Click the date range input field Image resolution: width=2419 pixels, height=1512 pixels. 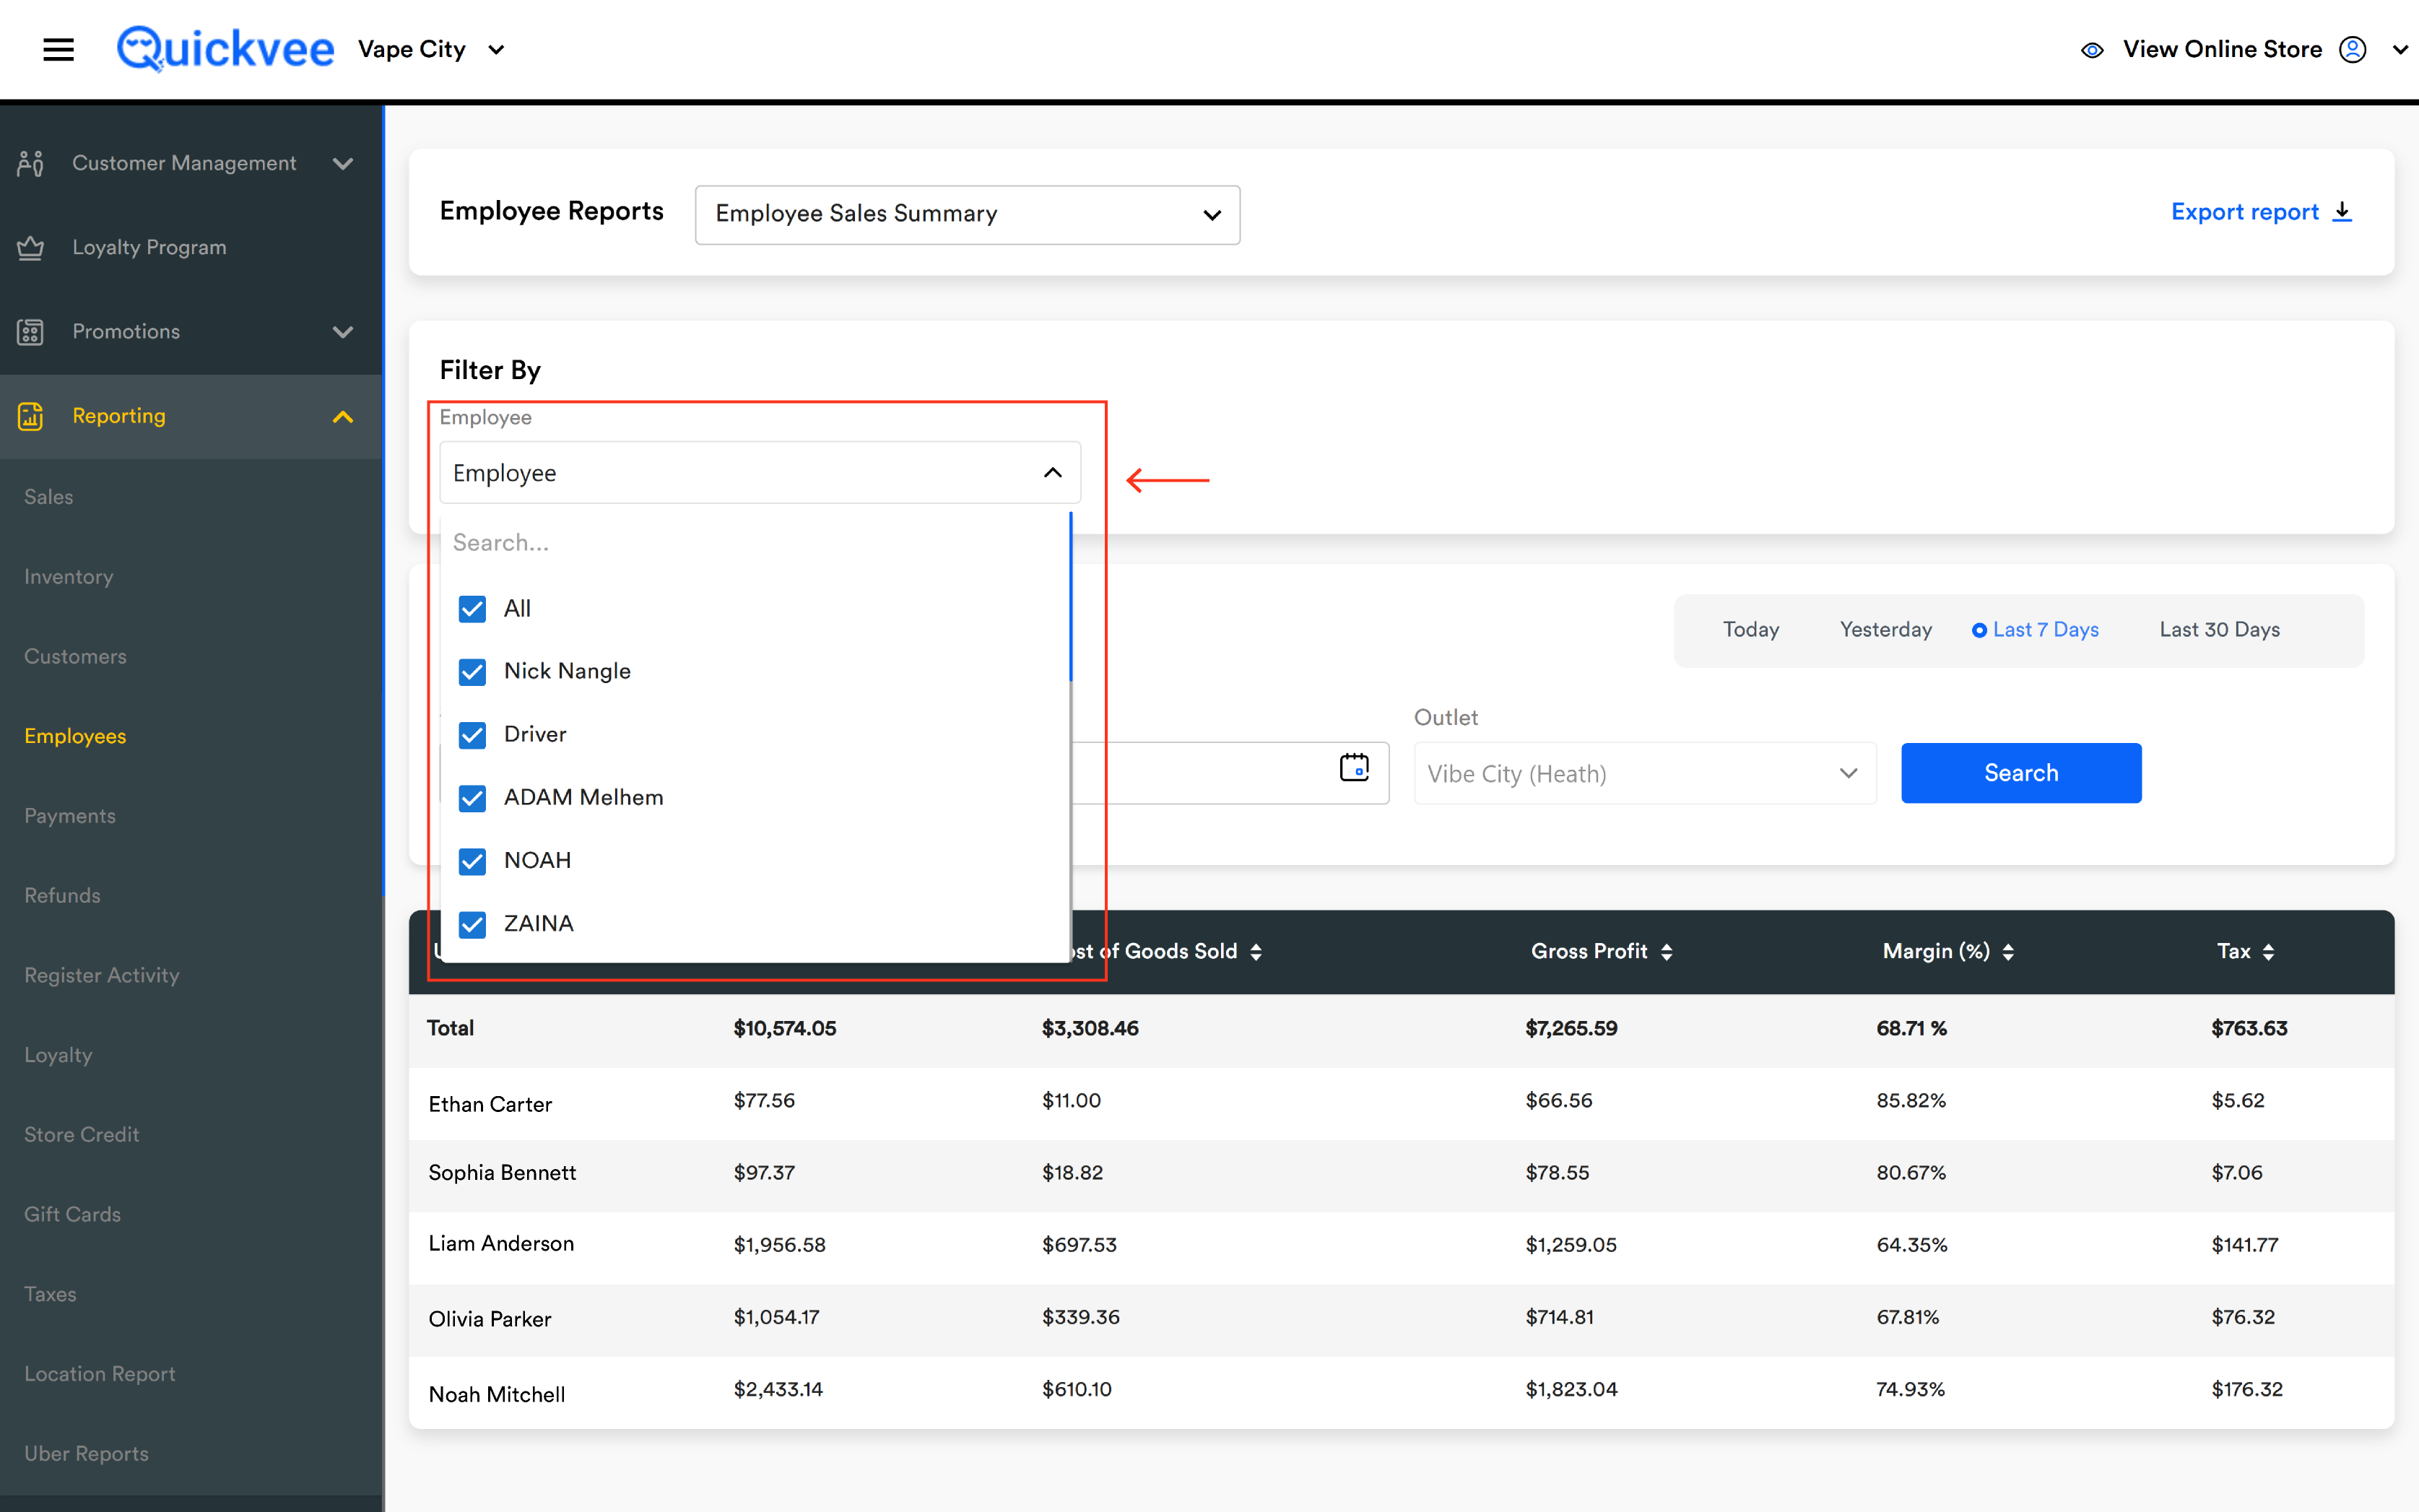tap(1230, 773)
